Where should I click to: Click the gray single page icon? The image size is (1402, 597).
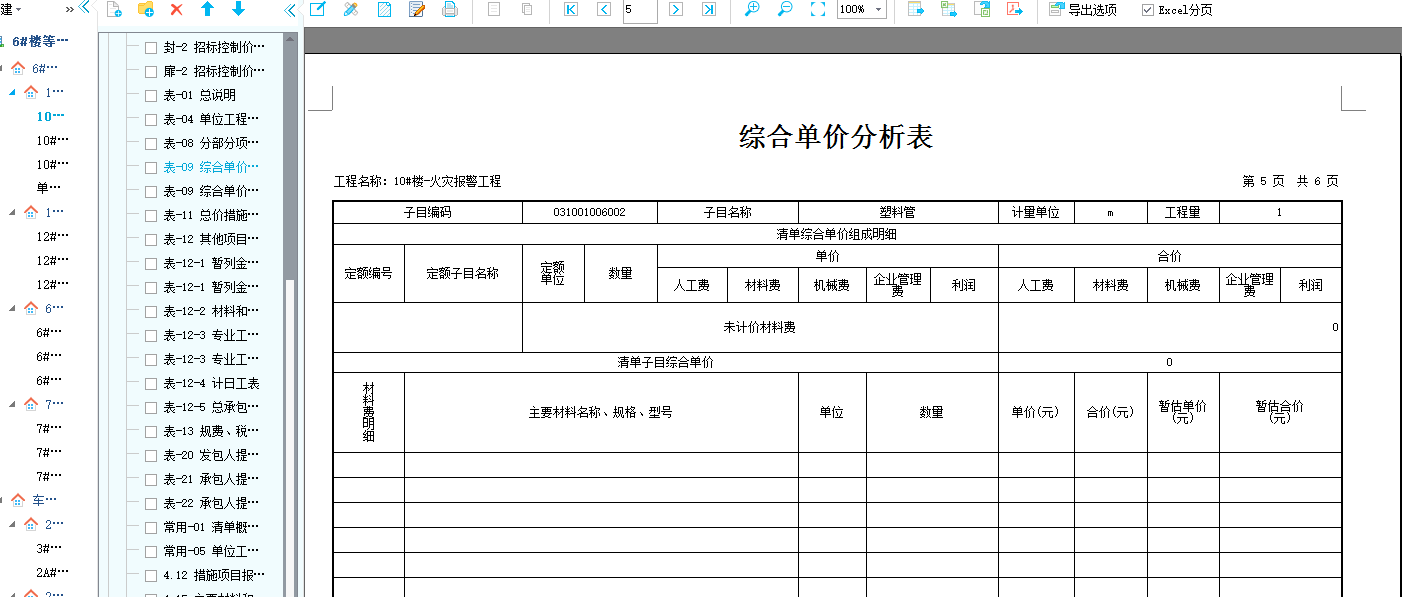coord(493,10)
